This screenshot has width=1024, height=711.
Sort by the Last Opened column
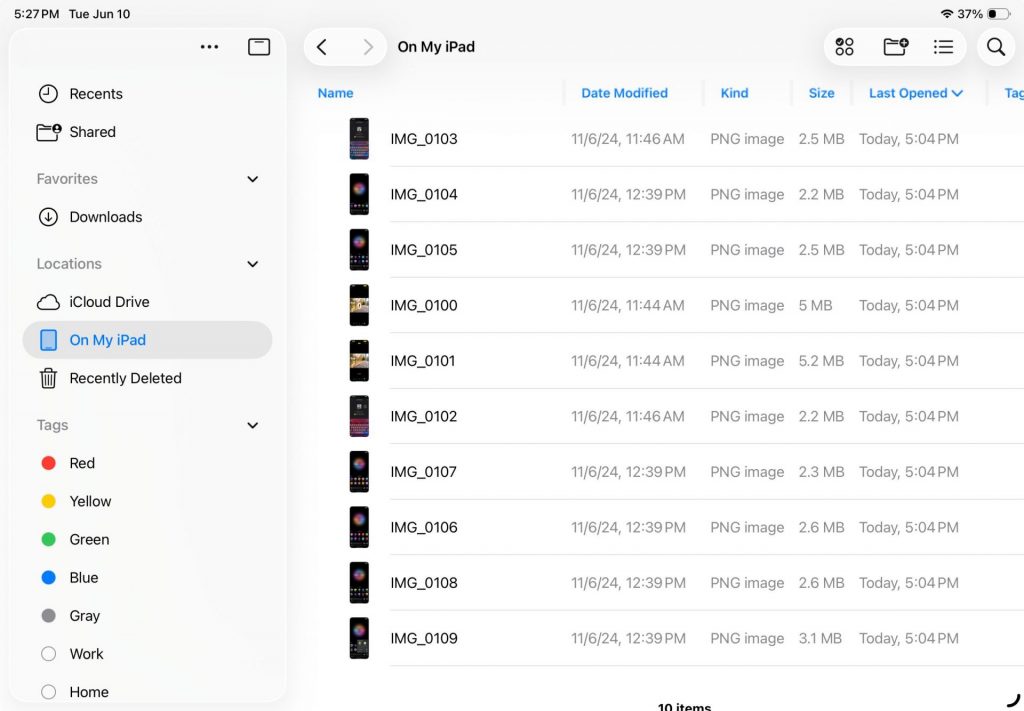[x=914, y=93]
